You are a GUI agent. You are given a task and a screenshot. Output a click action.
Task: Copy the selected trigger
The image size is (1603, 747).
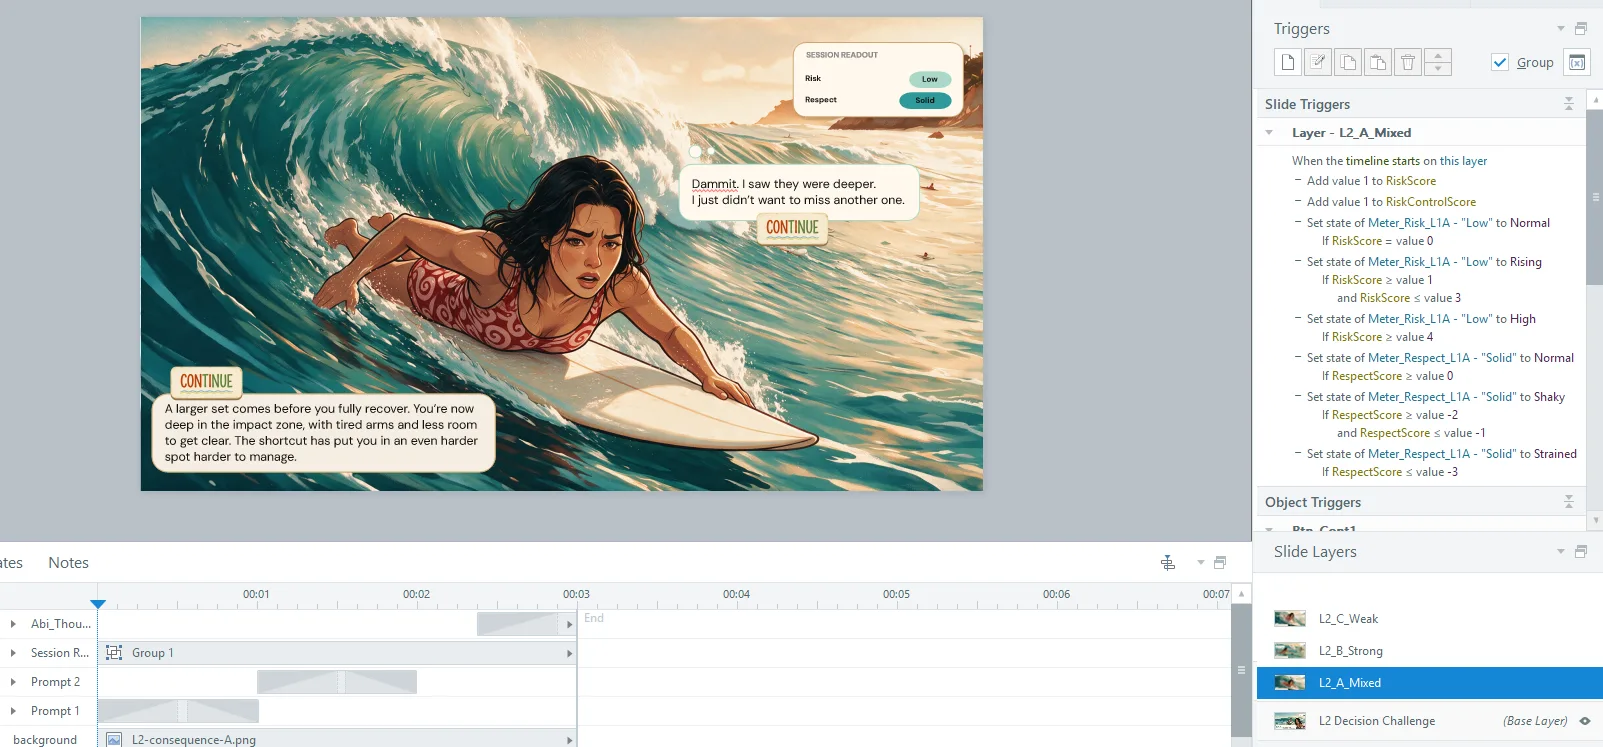1348,62
